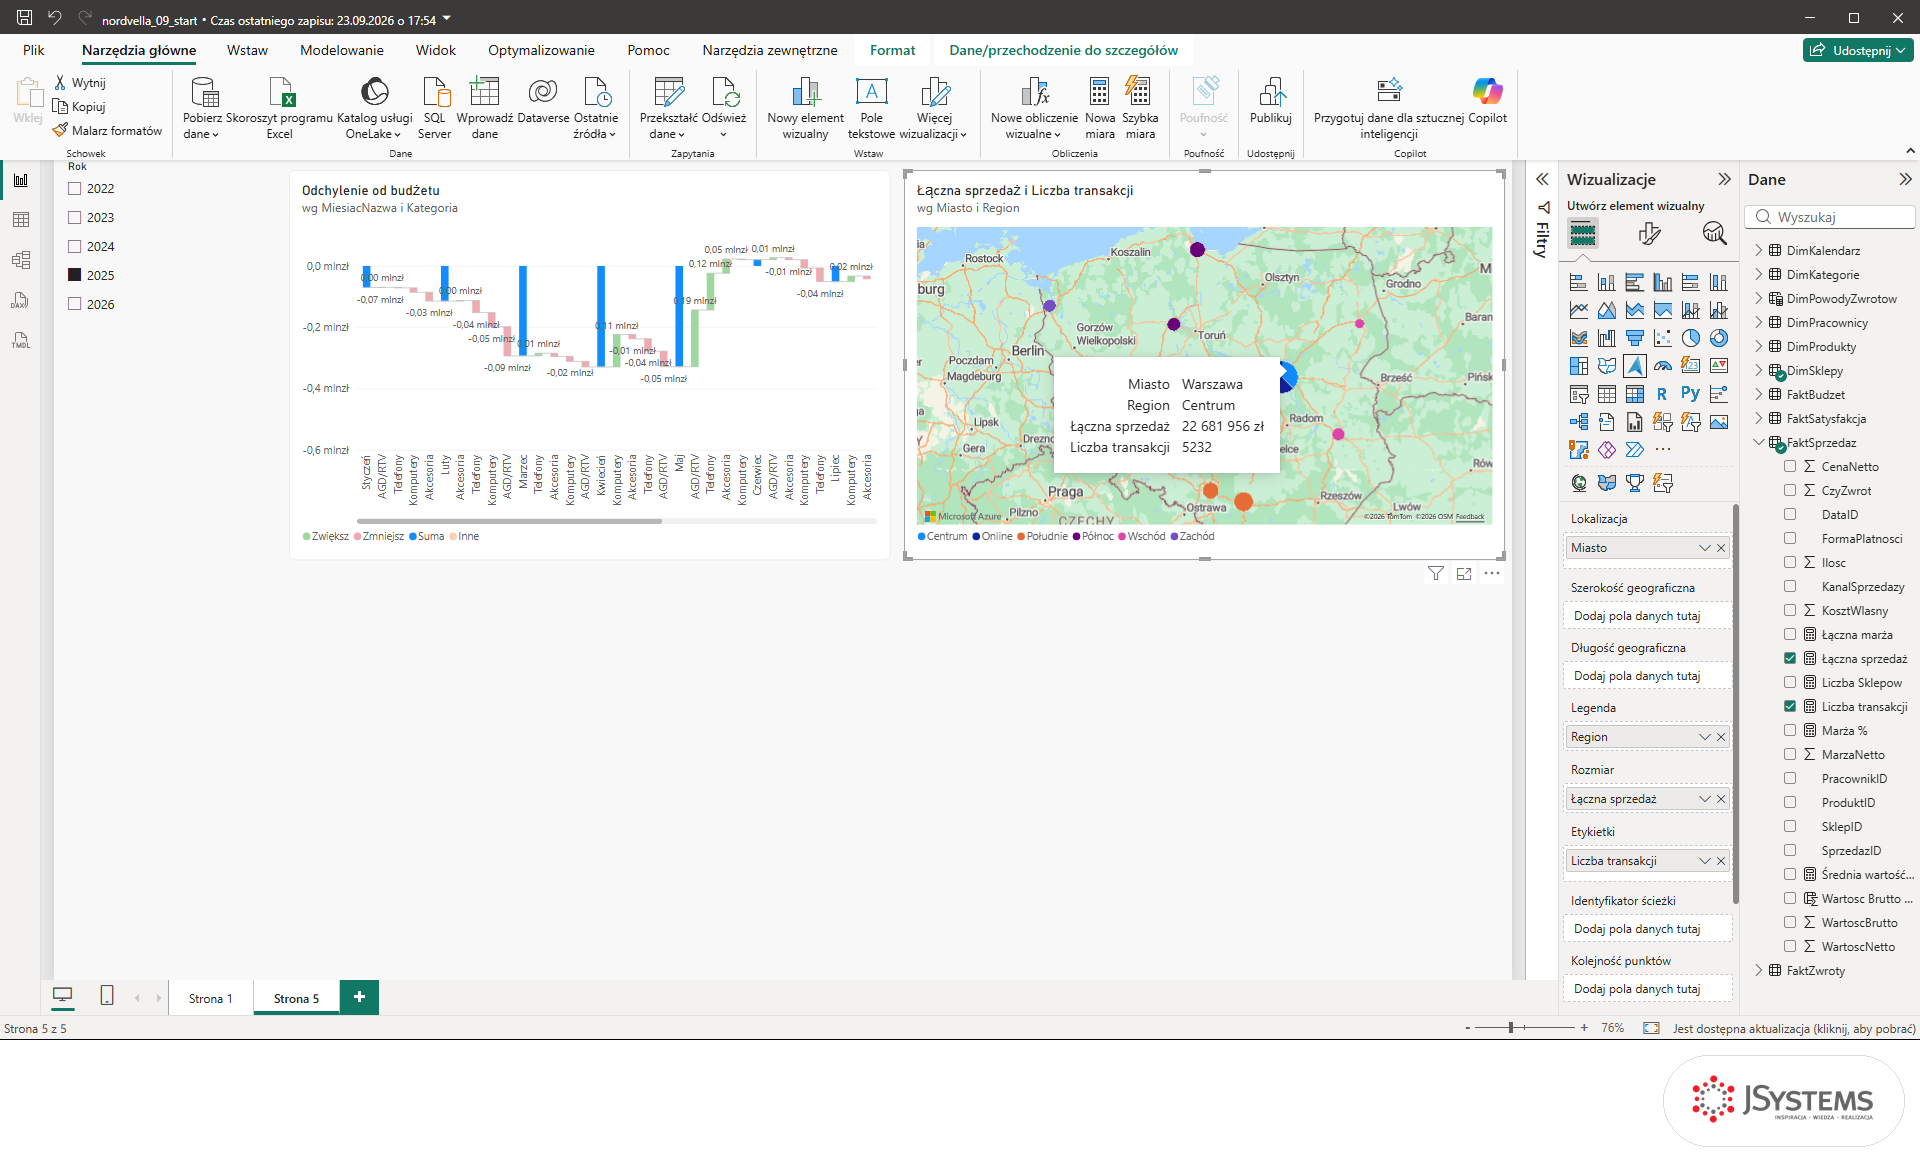
Task: Open Model view in left sidebar
Action: click(21, 260)
